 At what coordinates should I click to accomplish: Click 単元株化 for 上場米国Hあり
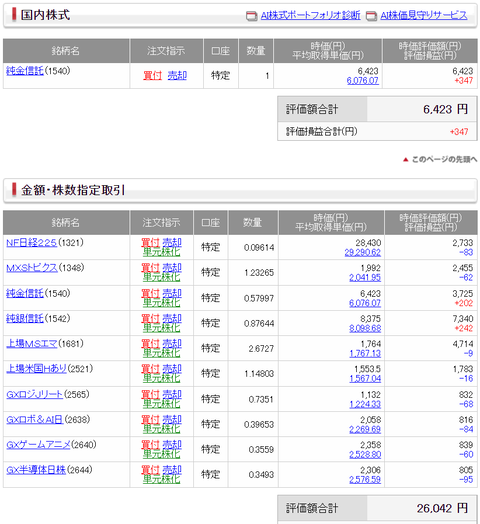tap(161, 378)
